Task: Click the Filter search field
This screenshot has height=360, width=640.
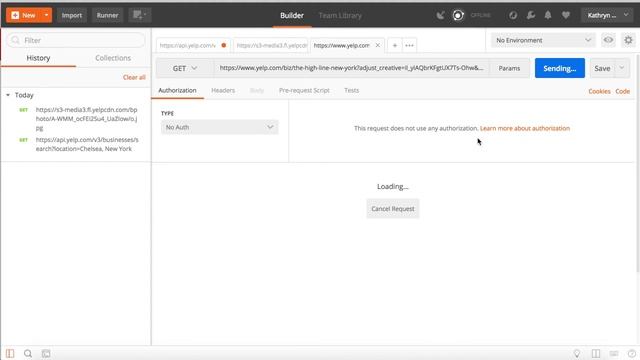Action: click(76, 40)
